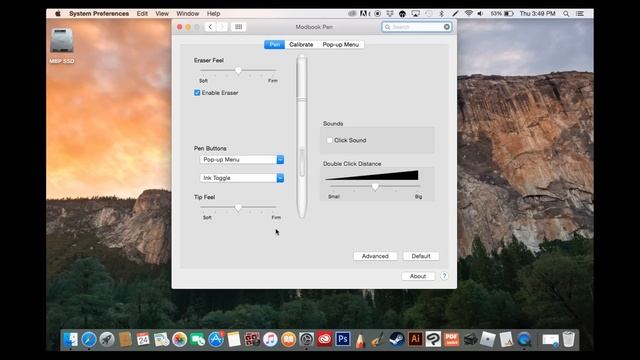Open the Edit menu
Screen dimensions: 640x360
click(142, 13)
